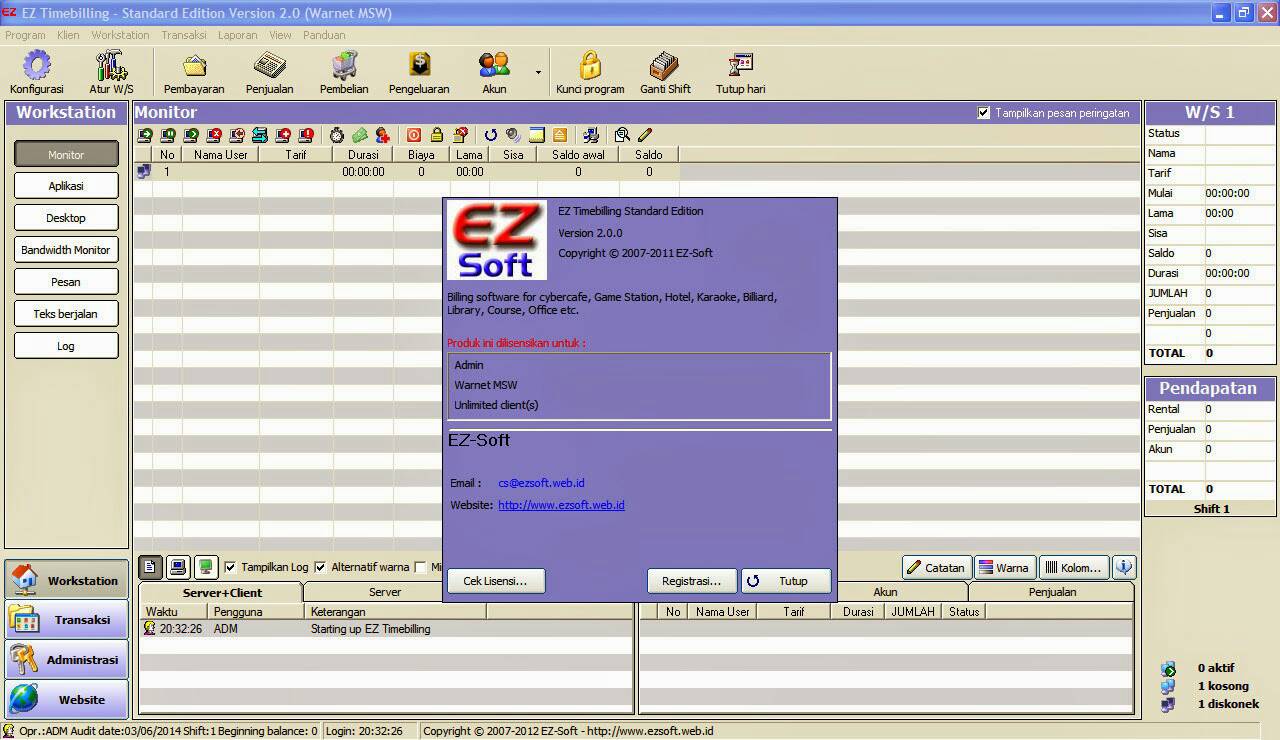1280x740 pixels.
Task: Toggle the Alternatif warna option
Action: [321, 566]
